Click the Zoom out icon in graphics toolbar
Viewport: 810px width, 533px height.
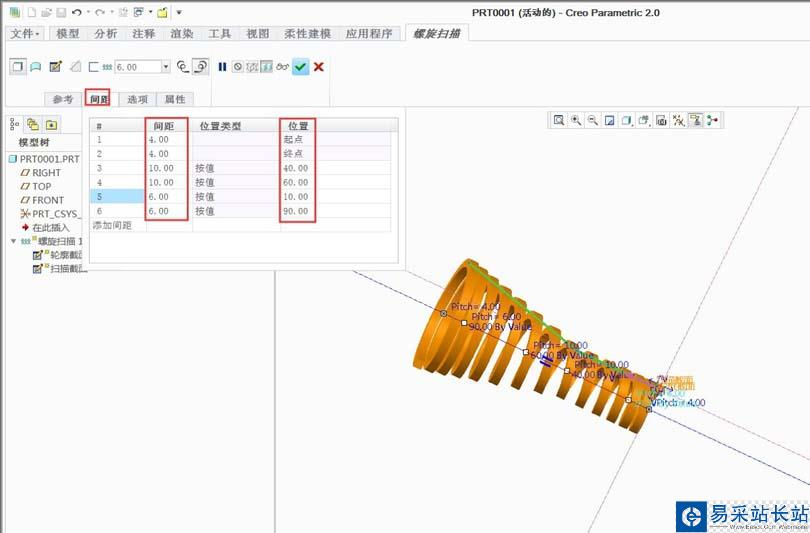tap(593, 120)
